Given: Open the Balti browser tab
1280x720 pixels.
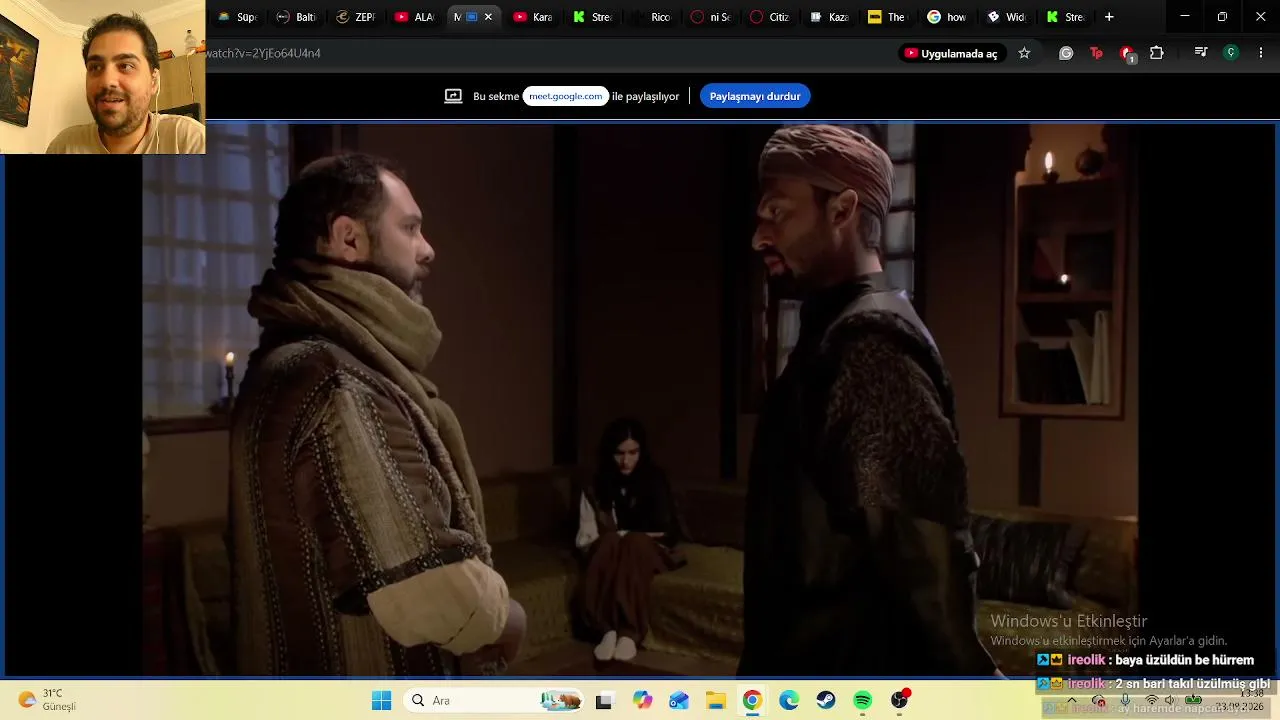Looking at the screenshot, I should click(x=296, y=17).
